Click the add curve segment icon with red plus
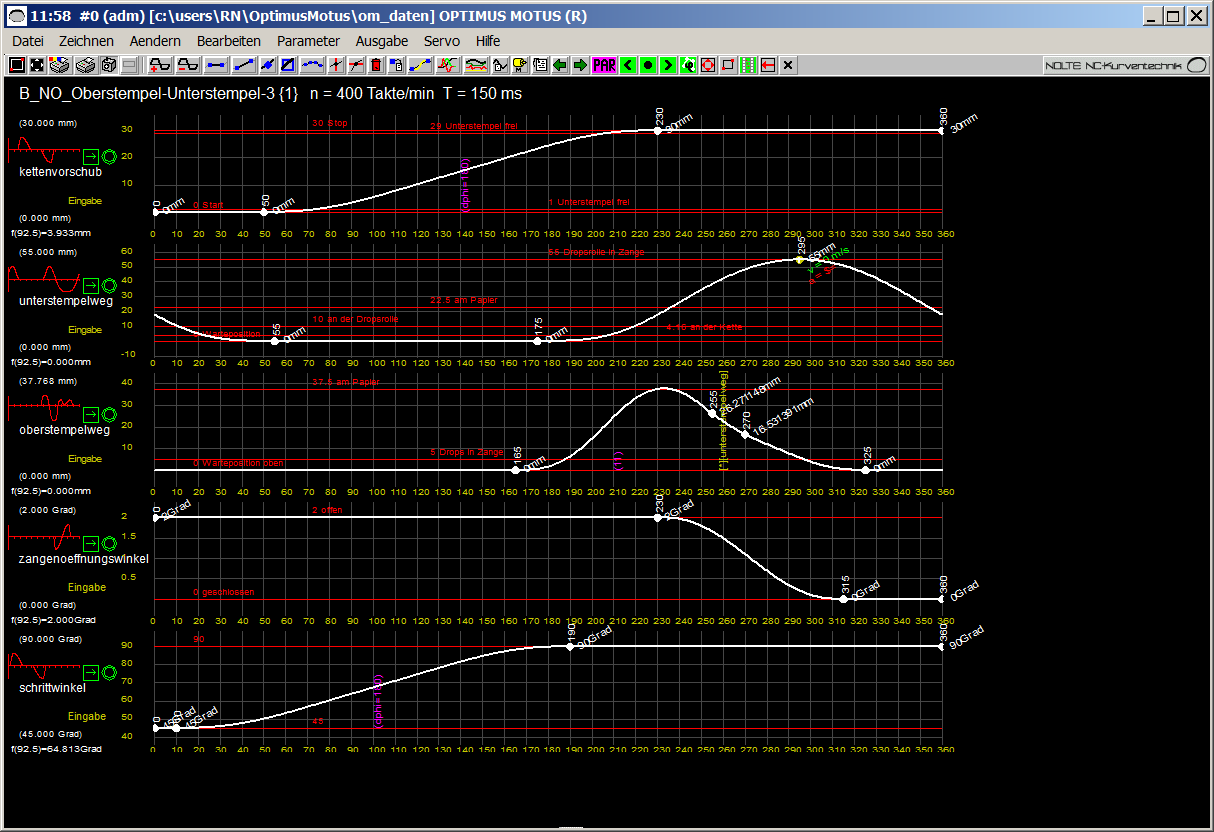 160,65
